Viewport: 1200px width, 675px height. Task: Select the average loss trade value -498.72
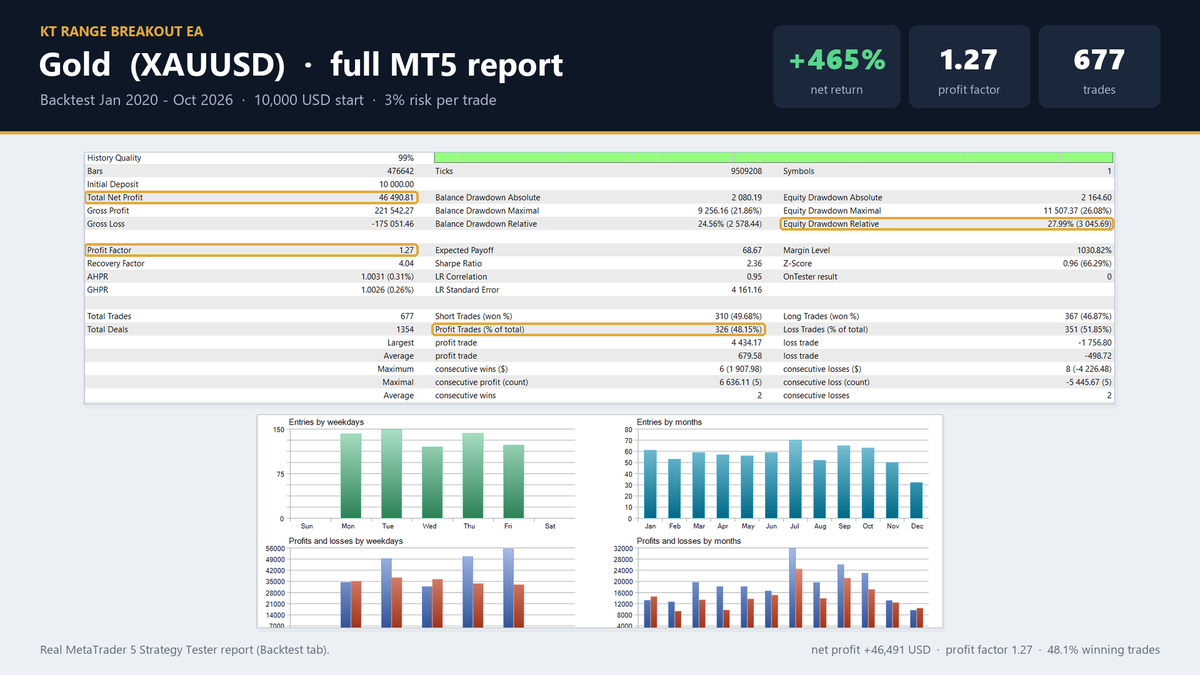point(1099,355)
